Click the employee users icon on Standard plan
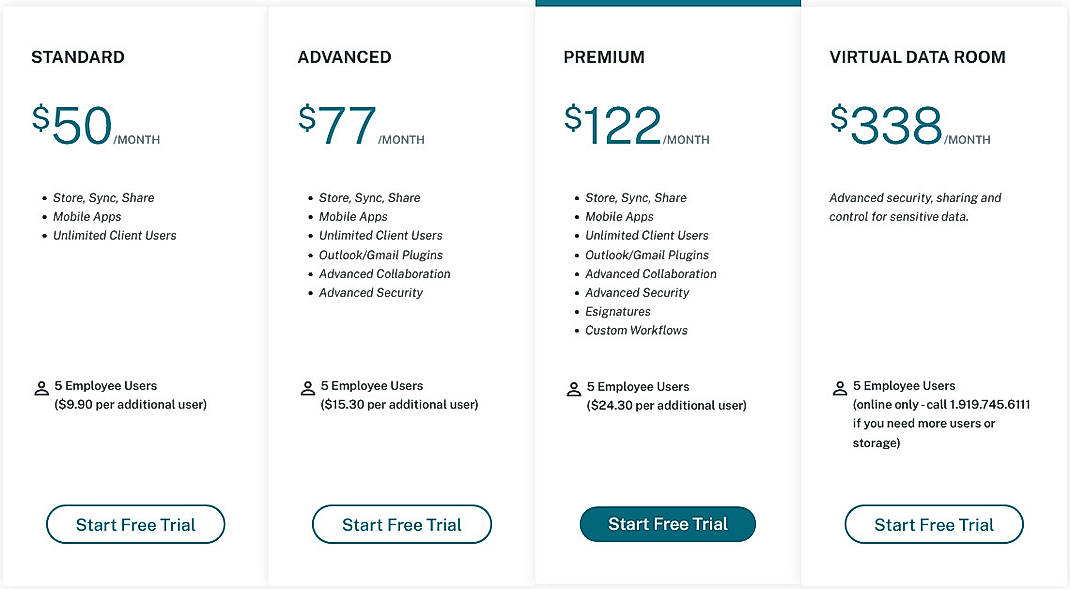The image size is (1070, 589). pos(40,386)
